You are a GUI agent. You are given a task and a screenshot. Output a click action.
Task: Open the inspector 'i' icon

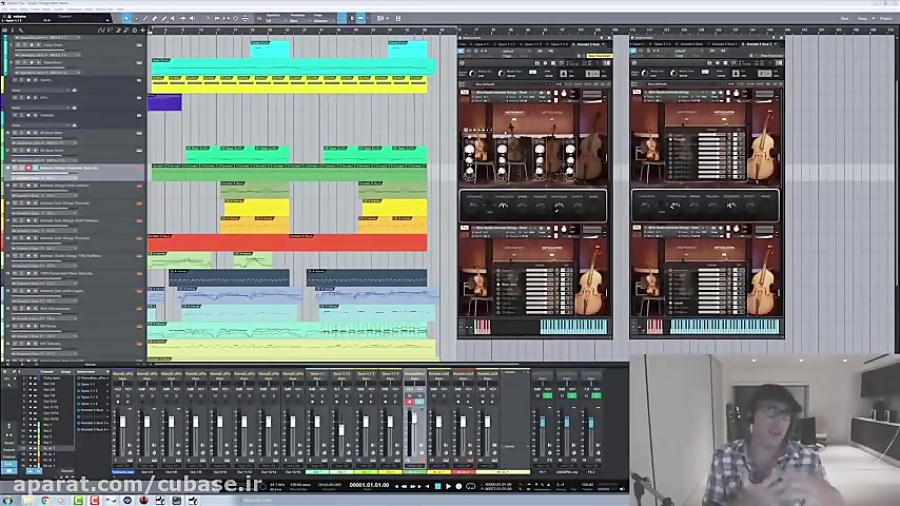pyautogui.click(x=13, y=30)
